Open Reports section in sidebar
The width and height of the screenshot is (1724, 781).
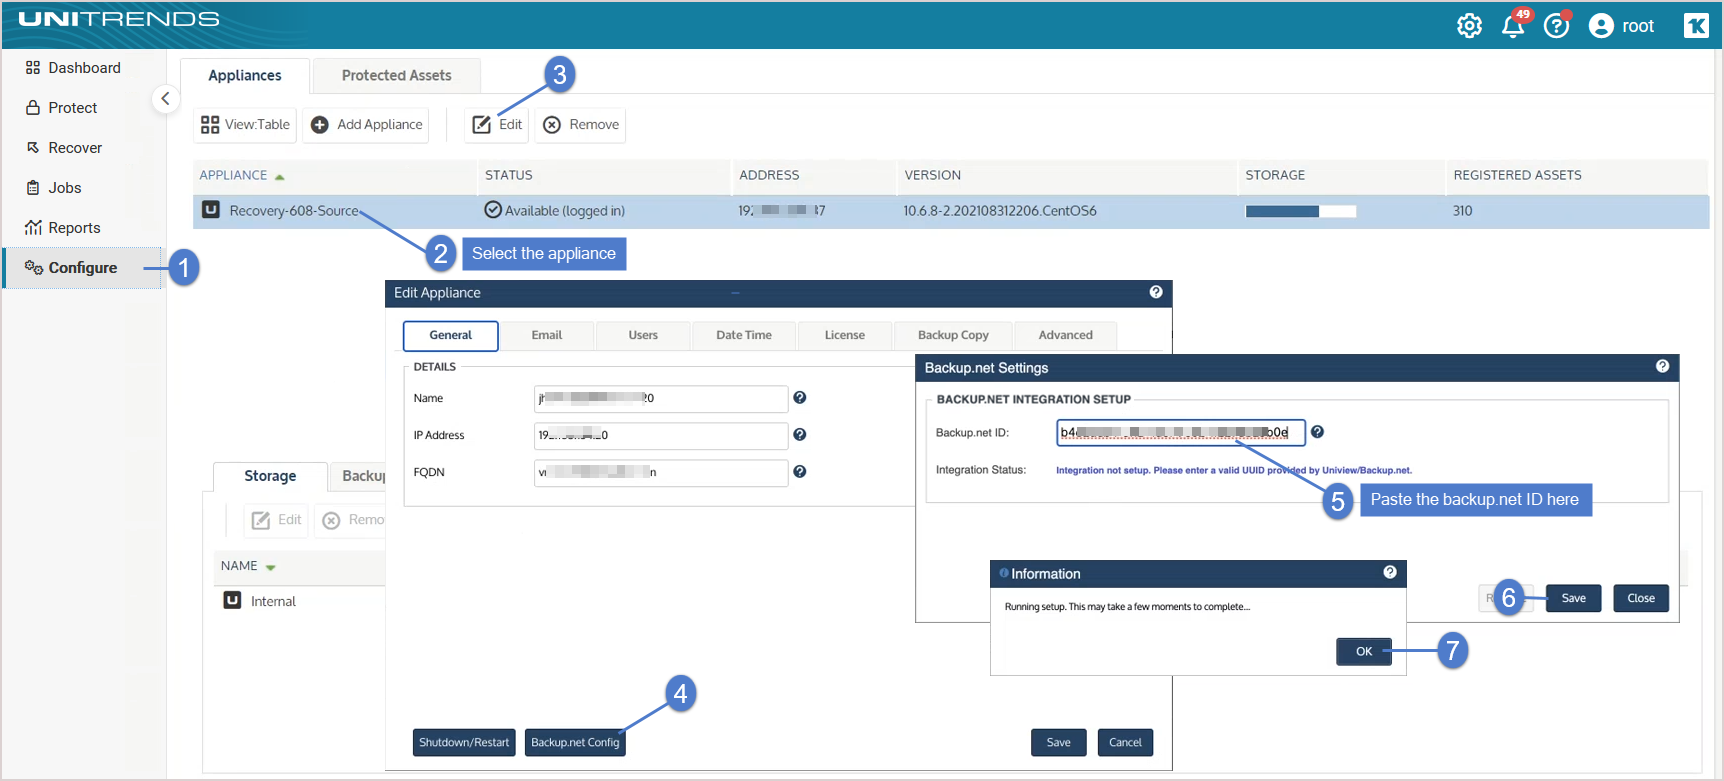[63, 228]
